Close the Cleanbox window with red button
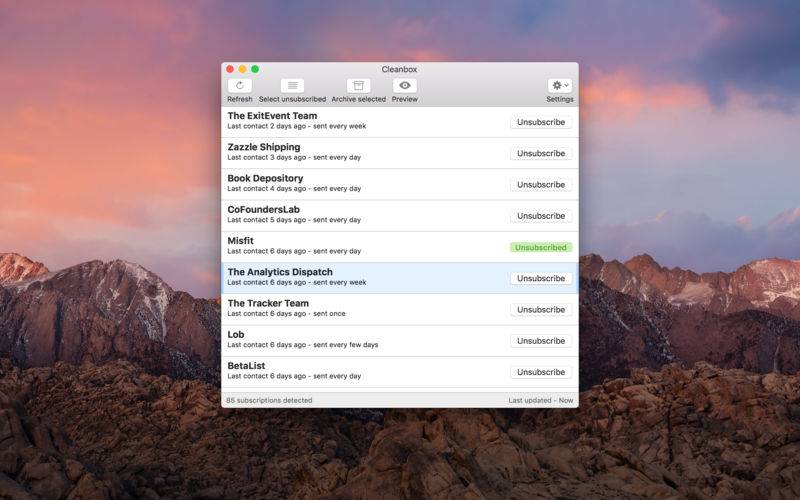 [230, 69]
